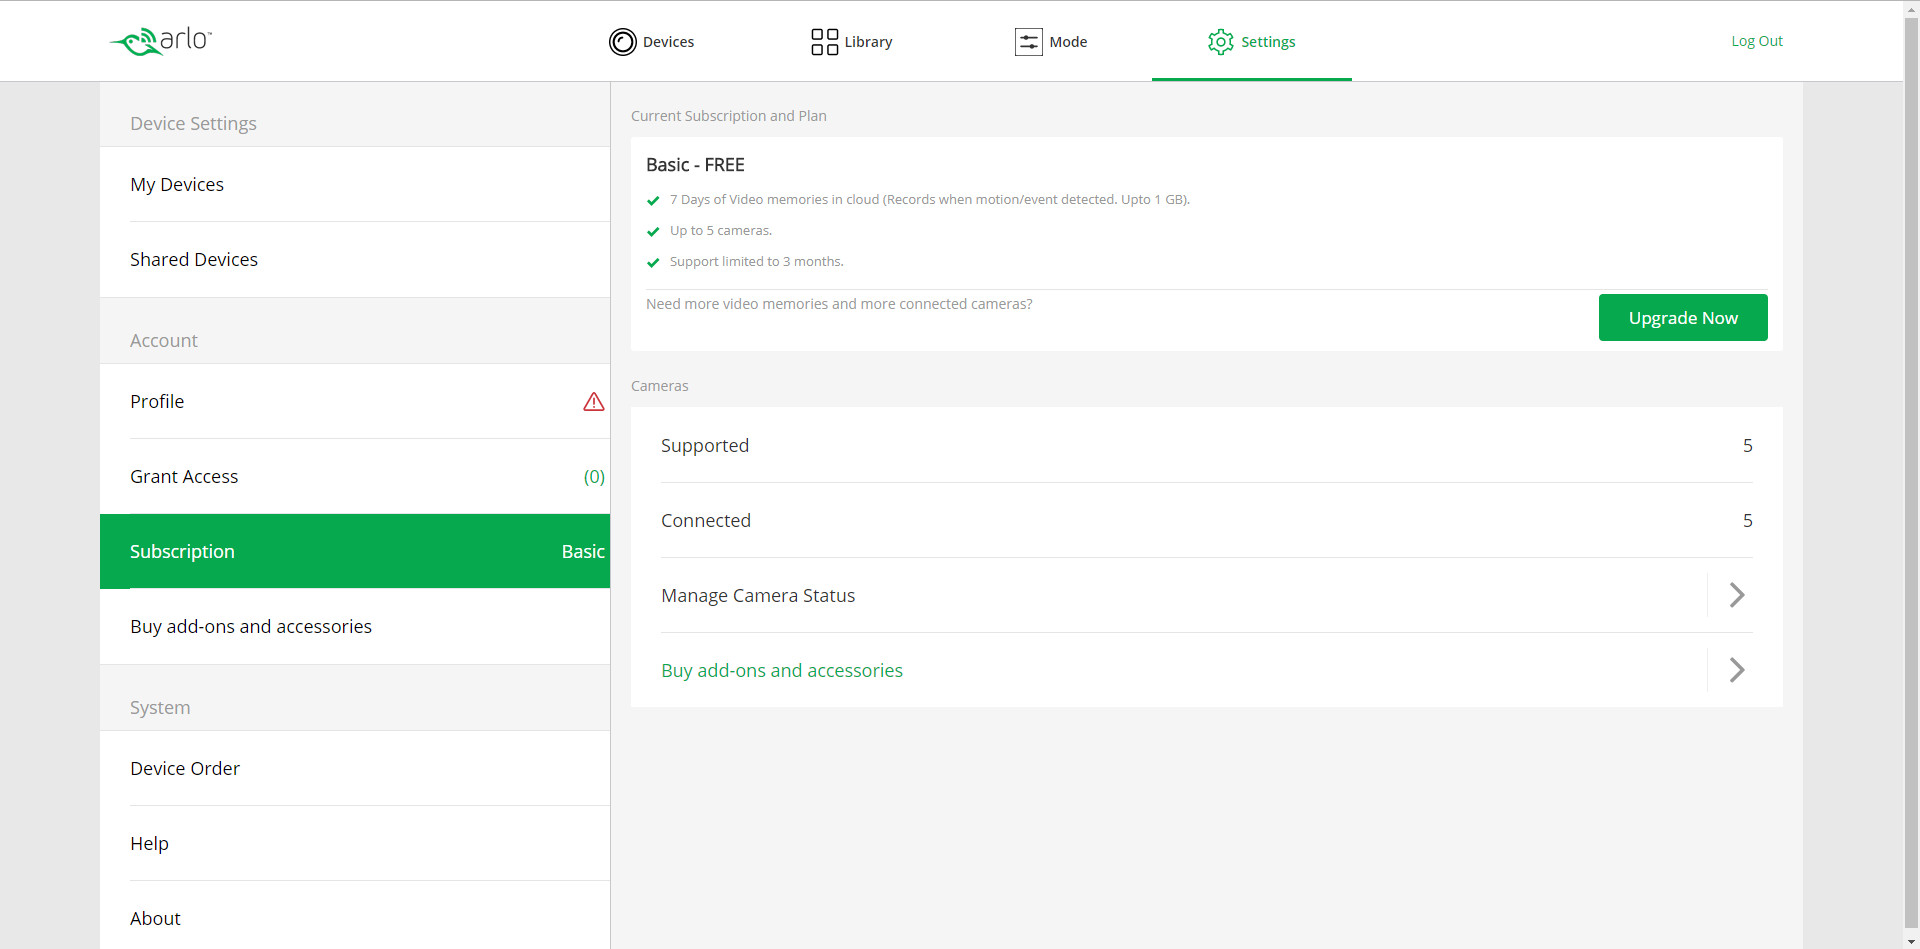Open the About page
The image size is (1920, 949).
(155, 919)
